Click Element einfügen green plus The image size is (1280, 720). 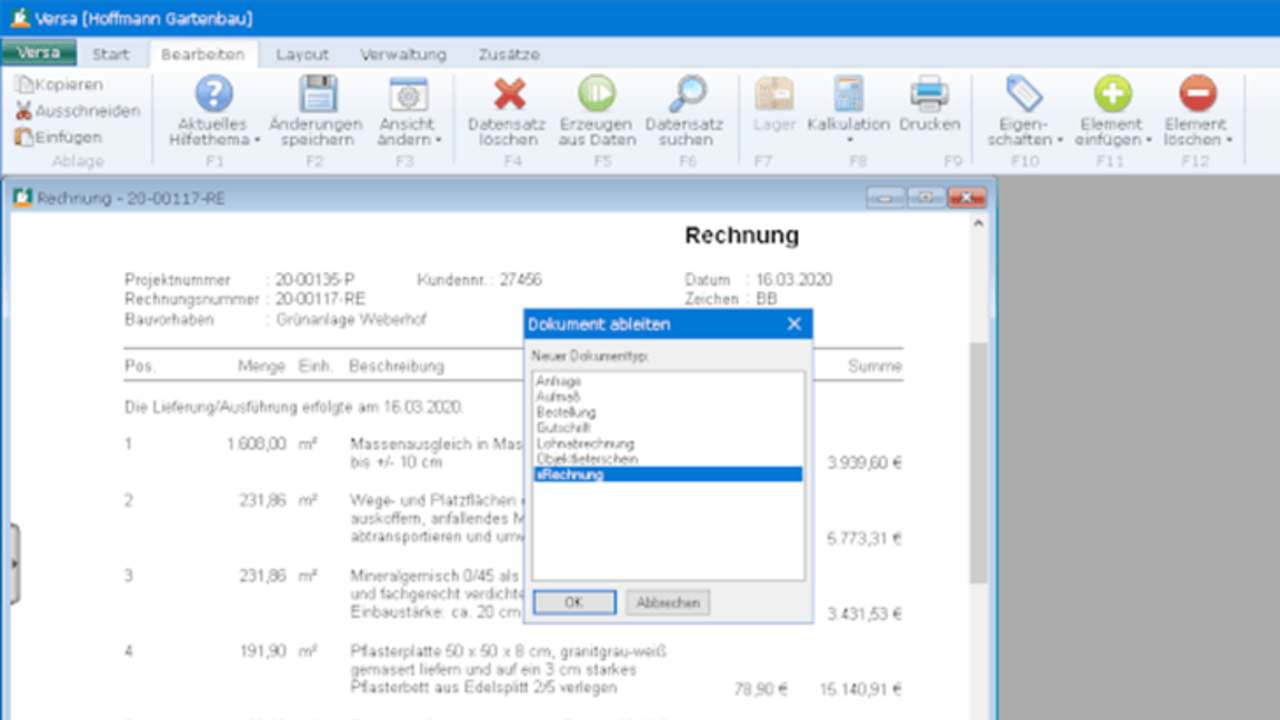coord(1111,94)
